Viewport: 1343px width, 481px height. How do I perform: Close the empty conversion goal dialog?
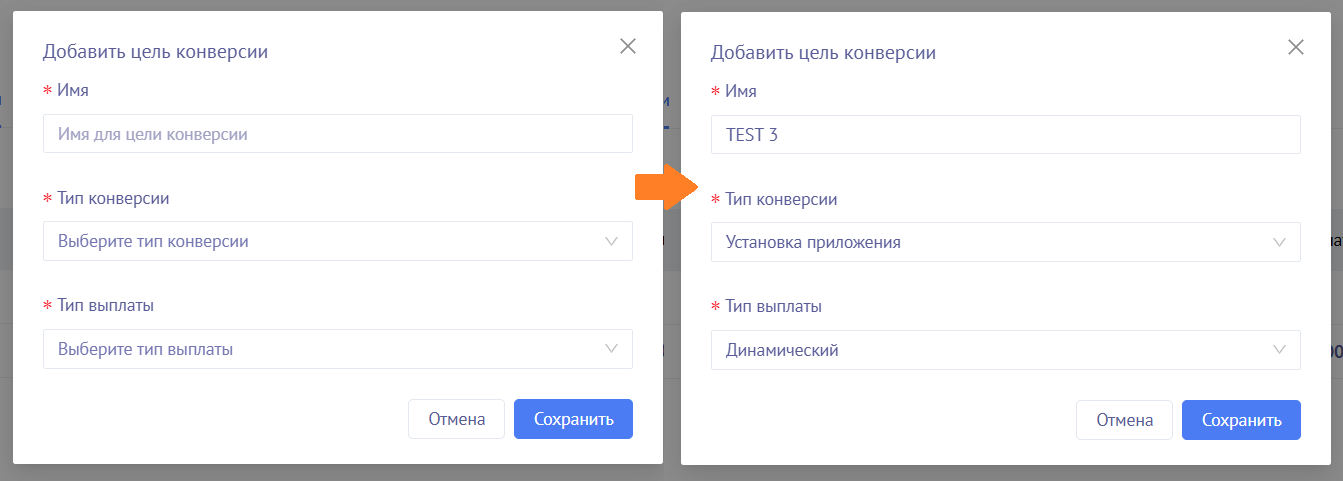628,46
